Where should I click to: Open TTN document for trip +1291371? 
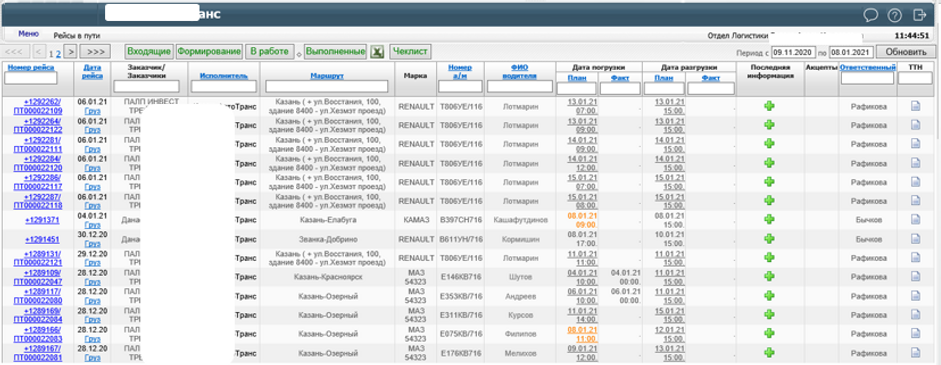pos(915,220)
